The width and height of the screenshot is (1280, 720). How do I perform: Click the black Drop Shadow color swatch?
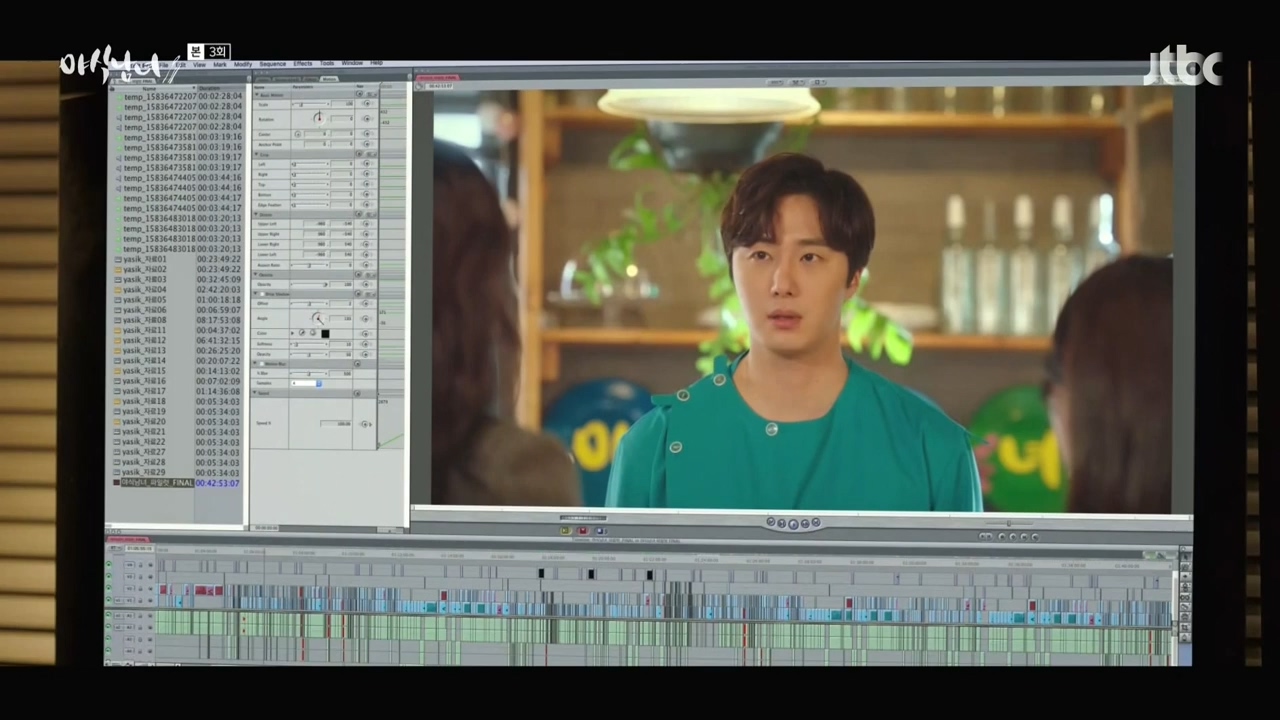tap(324, 333)
